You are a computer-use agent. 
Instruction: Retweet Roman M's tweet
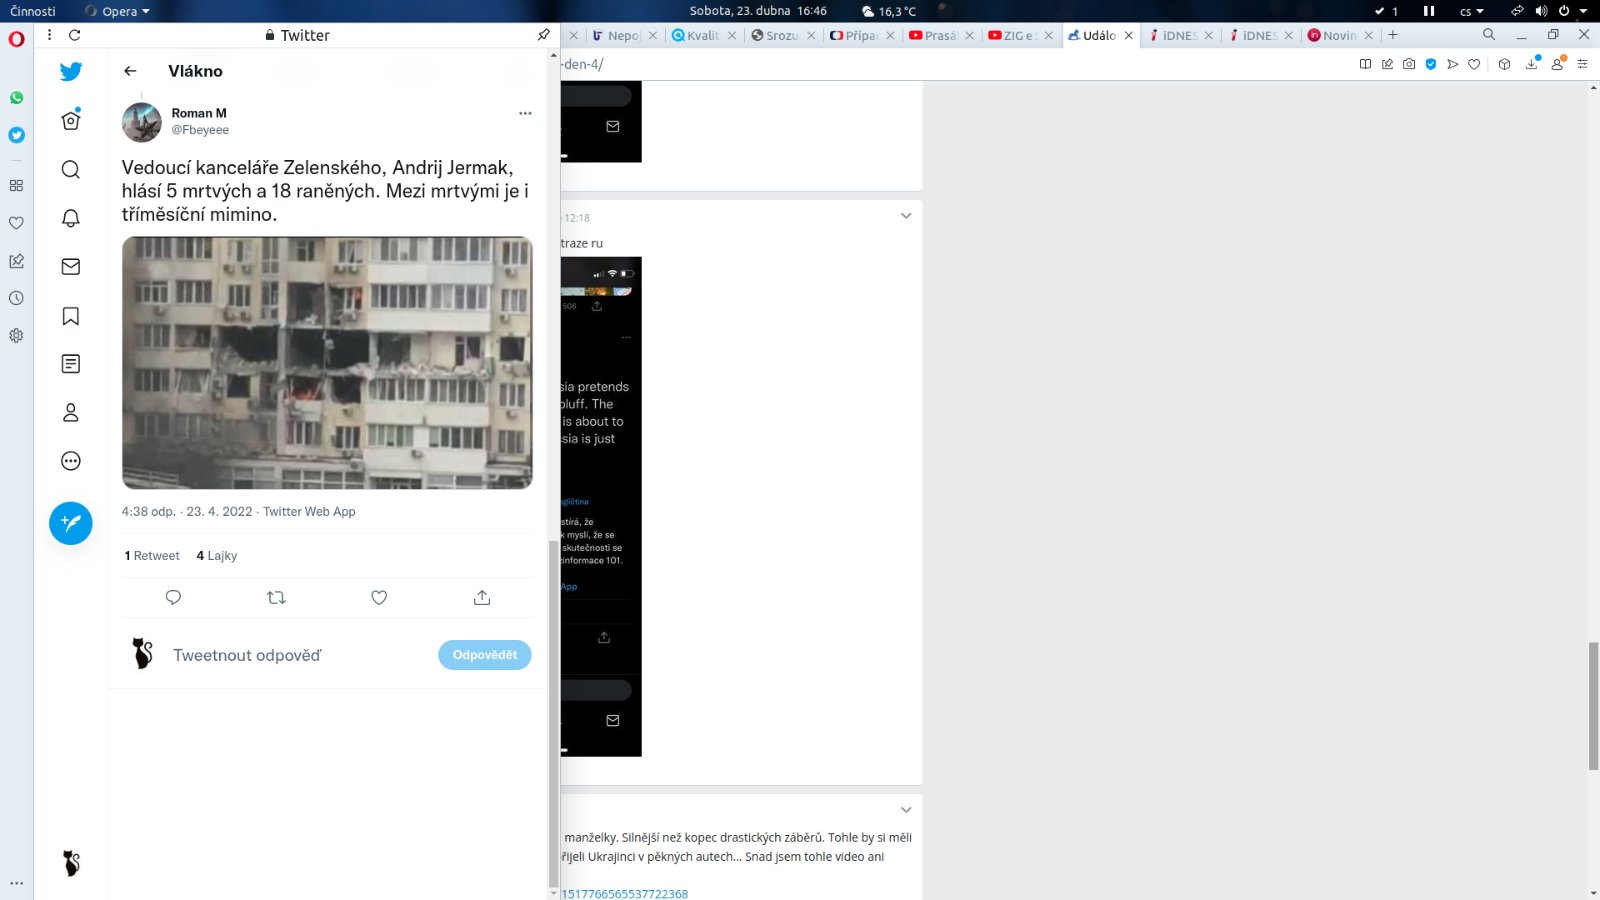[x=276, y=598]
